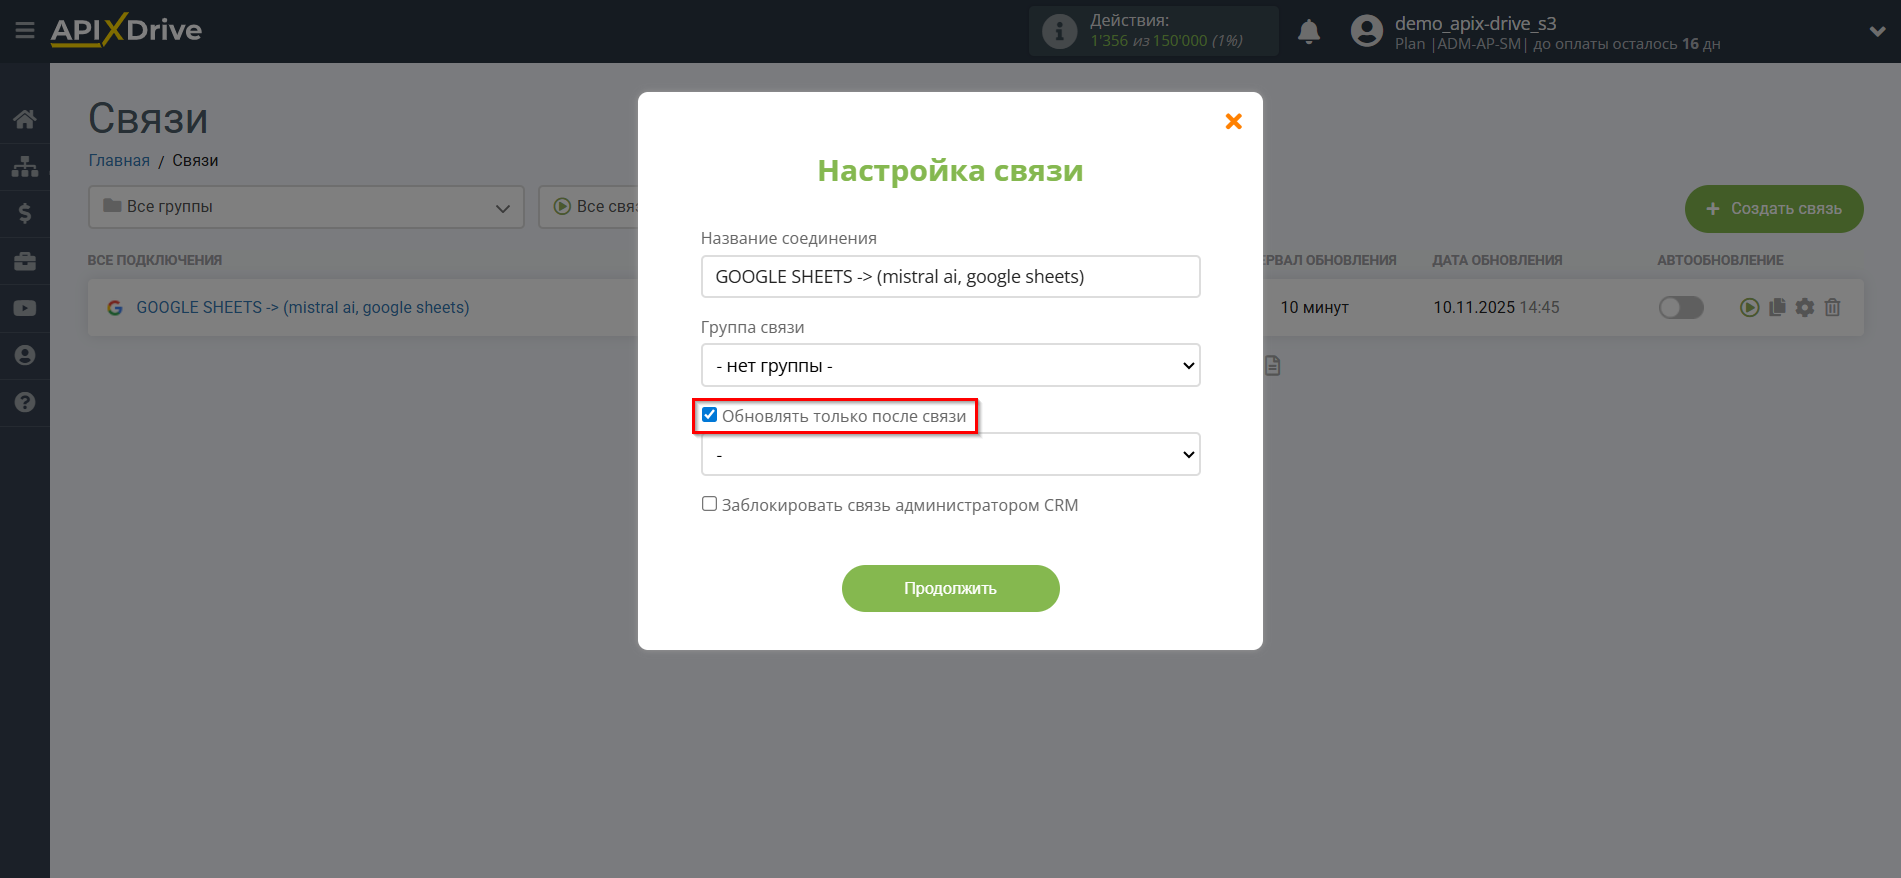Click the '10 минут' interval value
This screenshot has height=878, width=1901.
click(1314, 308)
